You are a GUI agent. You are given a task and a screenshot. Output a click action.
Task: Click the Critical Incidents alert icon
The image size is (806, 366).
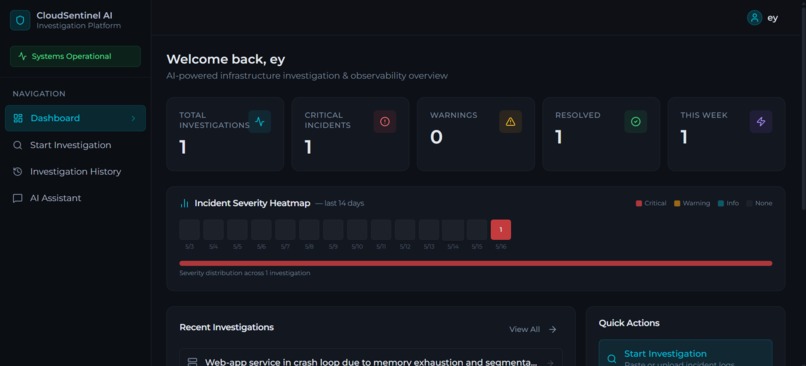click(x=385, y=122)
